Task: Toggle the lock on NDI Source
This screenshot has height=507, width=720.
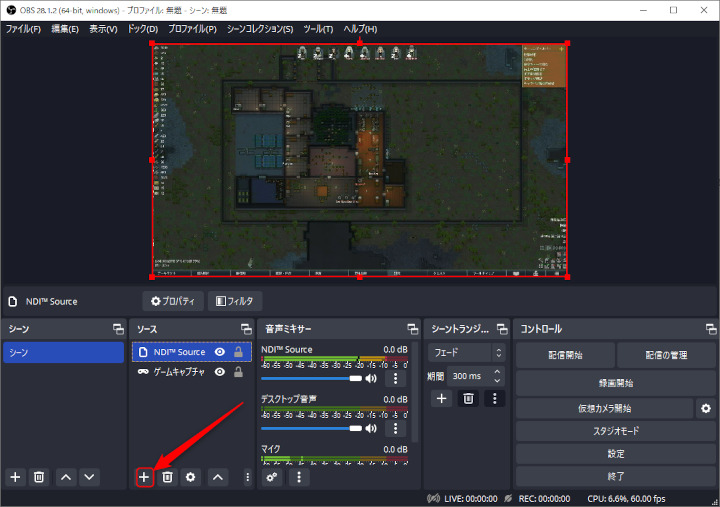Action: 238,352
